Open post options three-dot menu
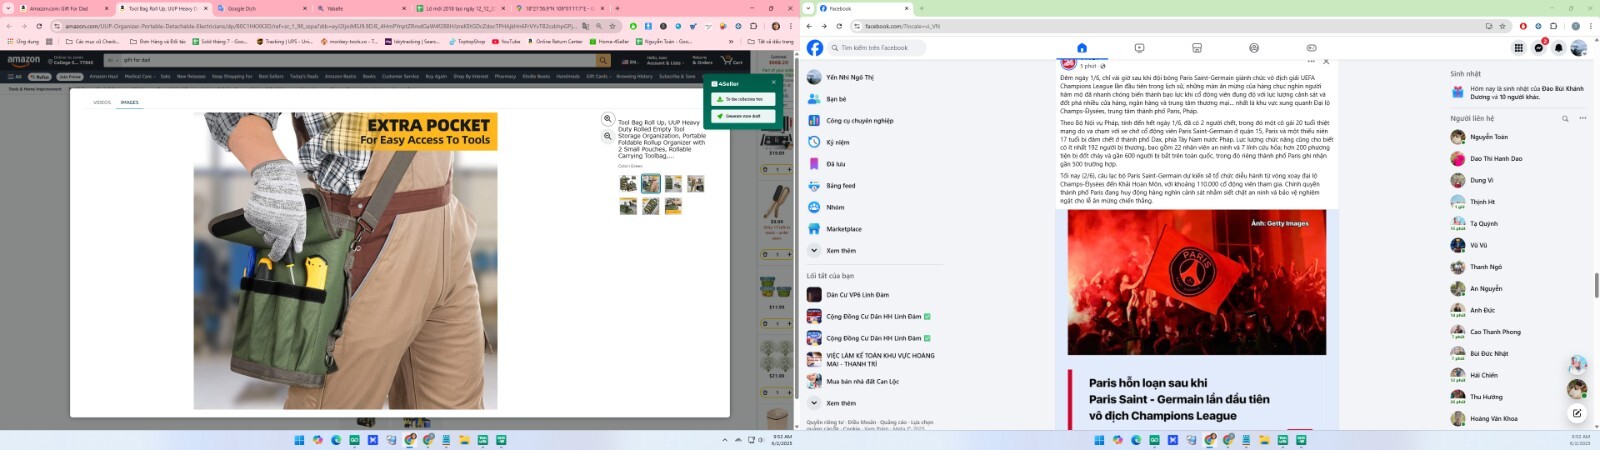This screenshot has width=1600, height=450. click(1311, 62)
